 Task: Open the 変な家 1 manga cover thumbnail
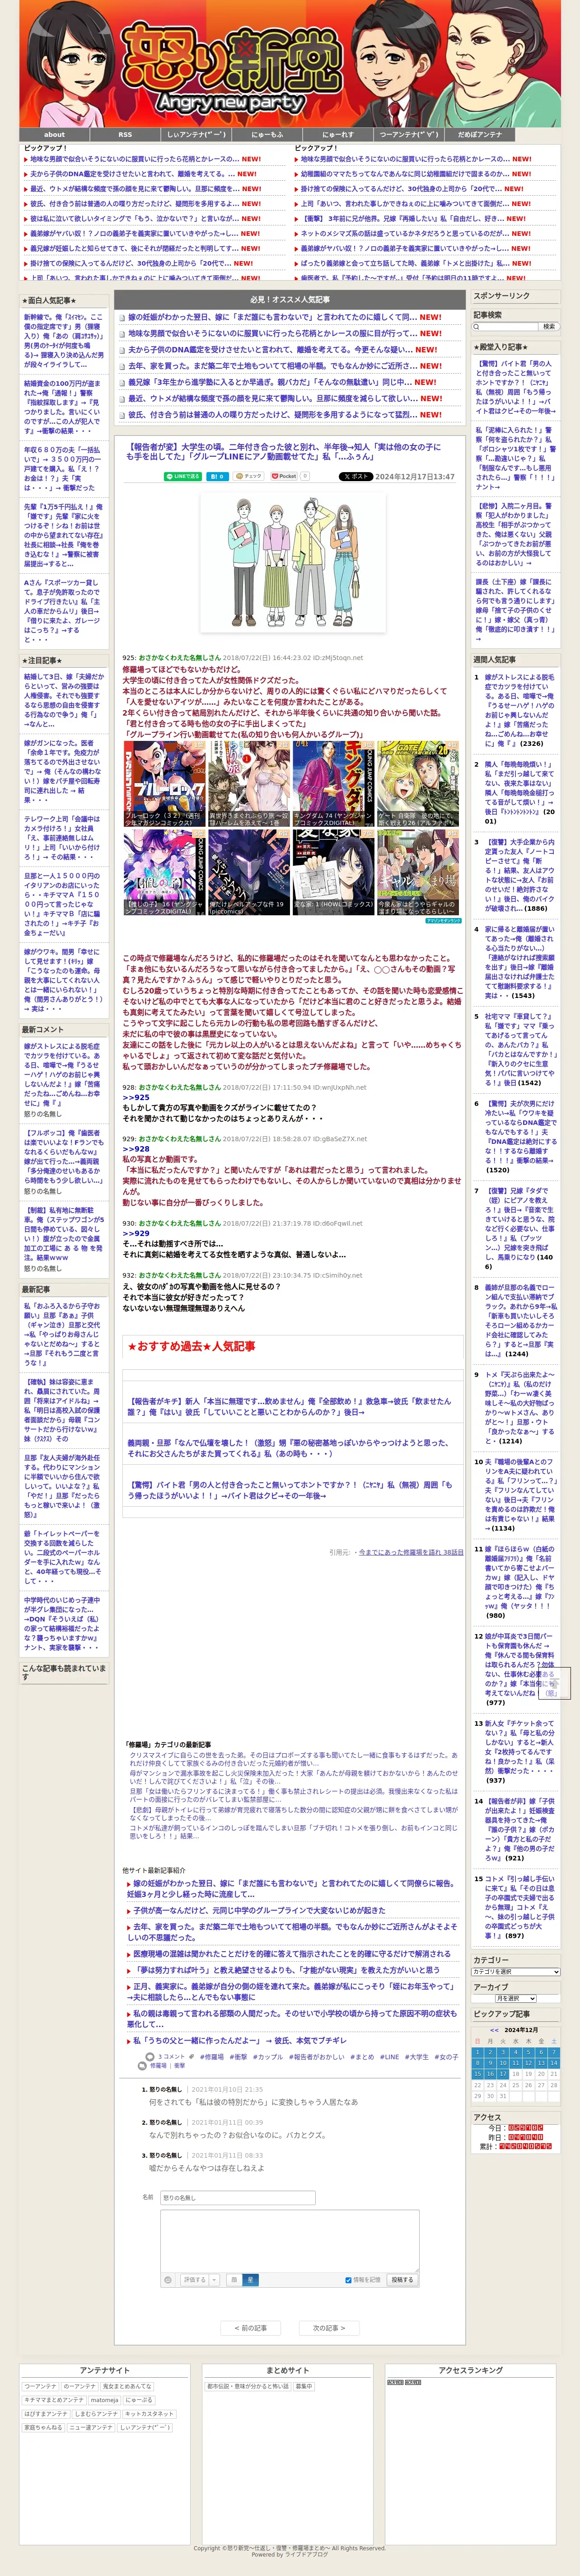point(333,872)
